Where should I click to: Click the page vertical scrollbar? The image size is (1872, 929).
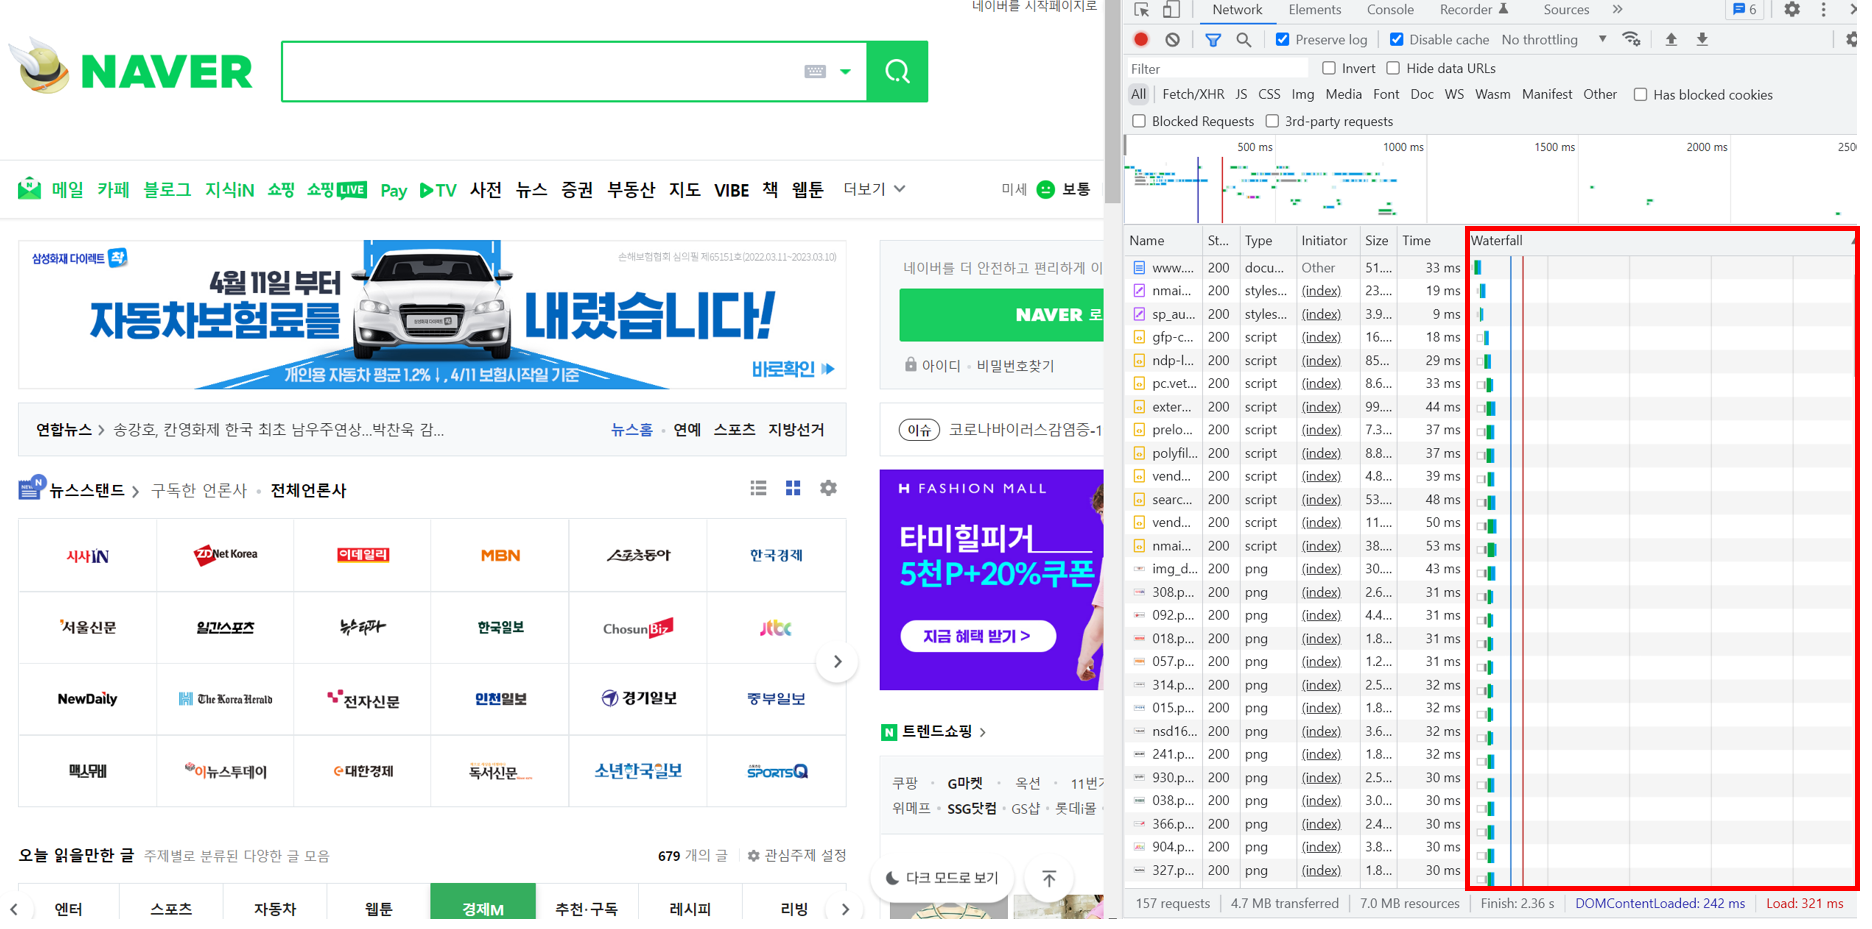click(x=1112, y=100)
